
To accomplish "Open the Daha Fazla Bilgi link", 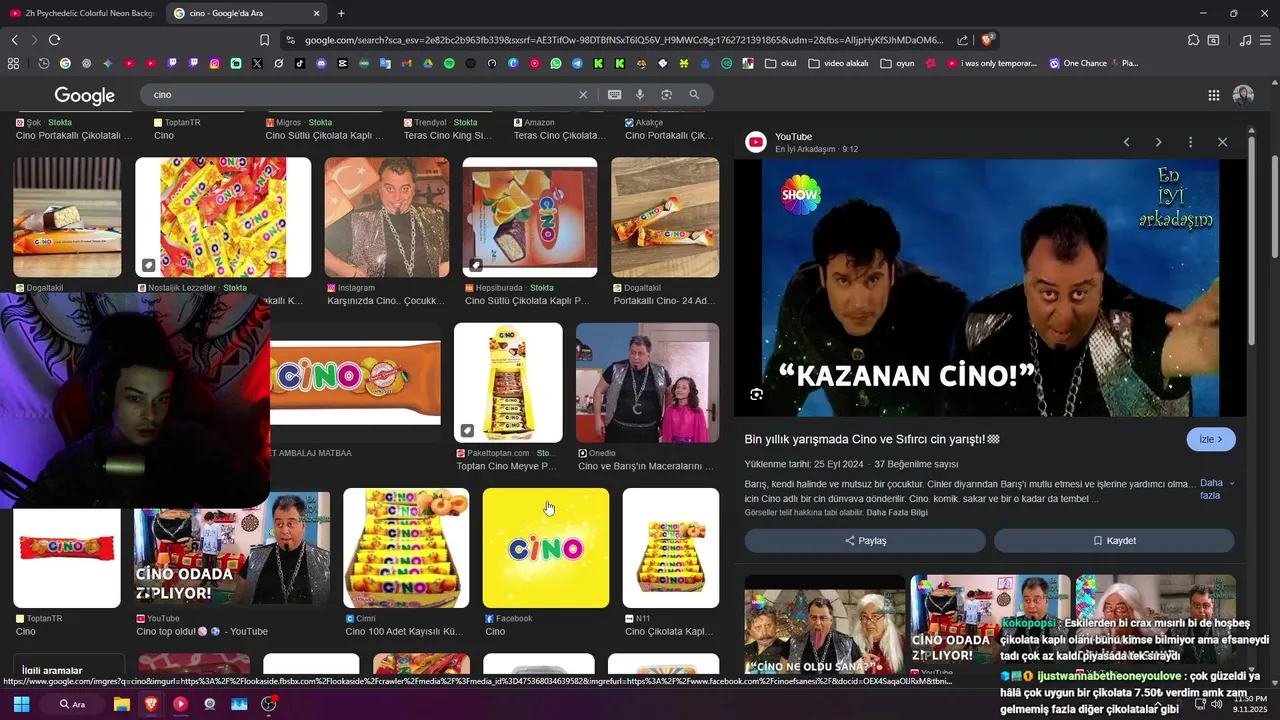I will (x=897, y=512).
